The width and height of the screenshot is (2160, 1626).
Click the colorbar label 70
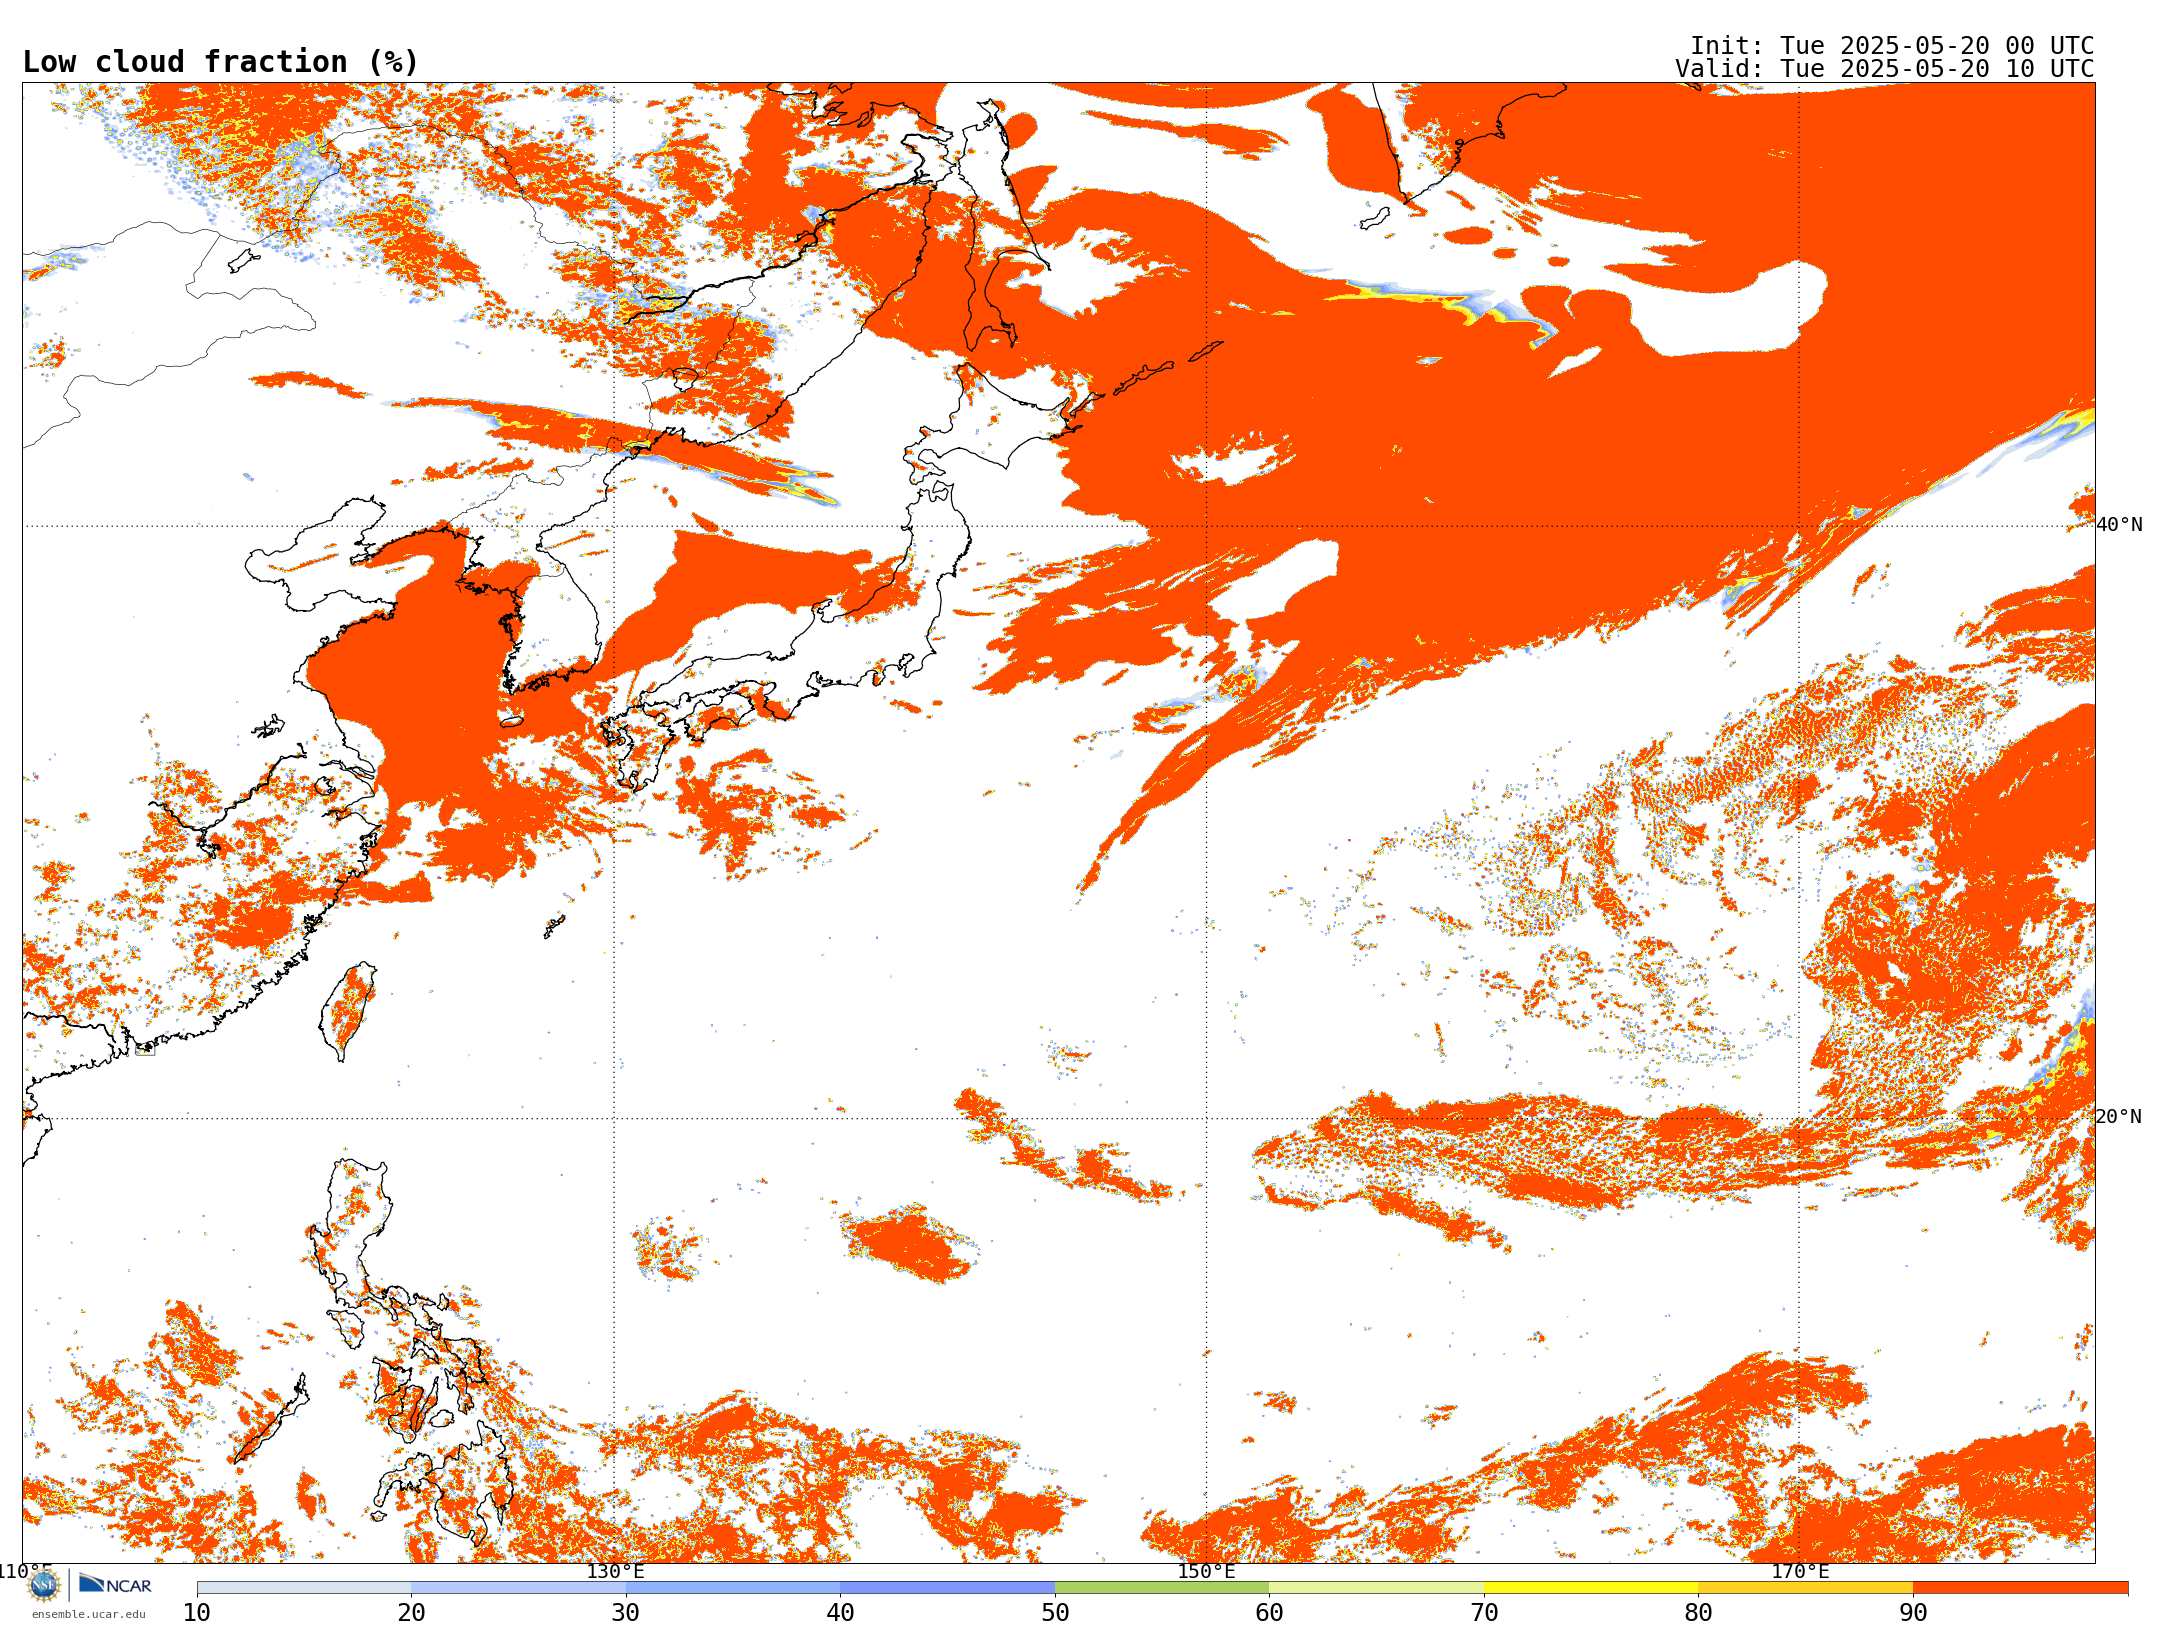pyautogui.click(x=1484, y=1613)
